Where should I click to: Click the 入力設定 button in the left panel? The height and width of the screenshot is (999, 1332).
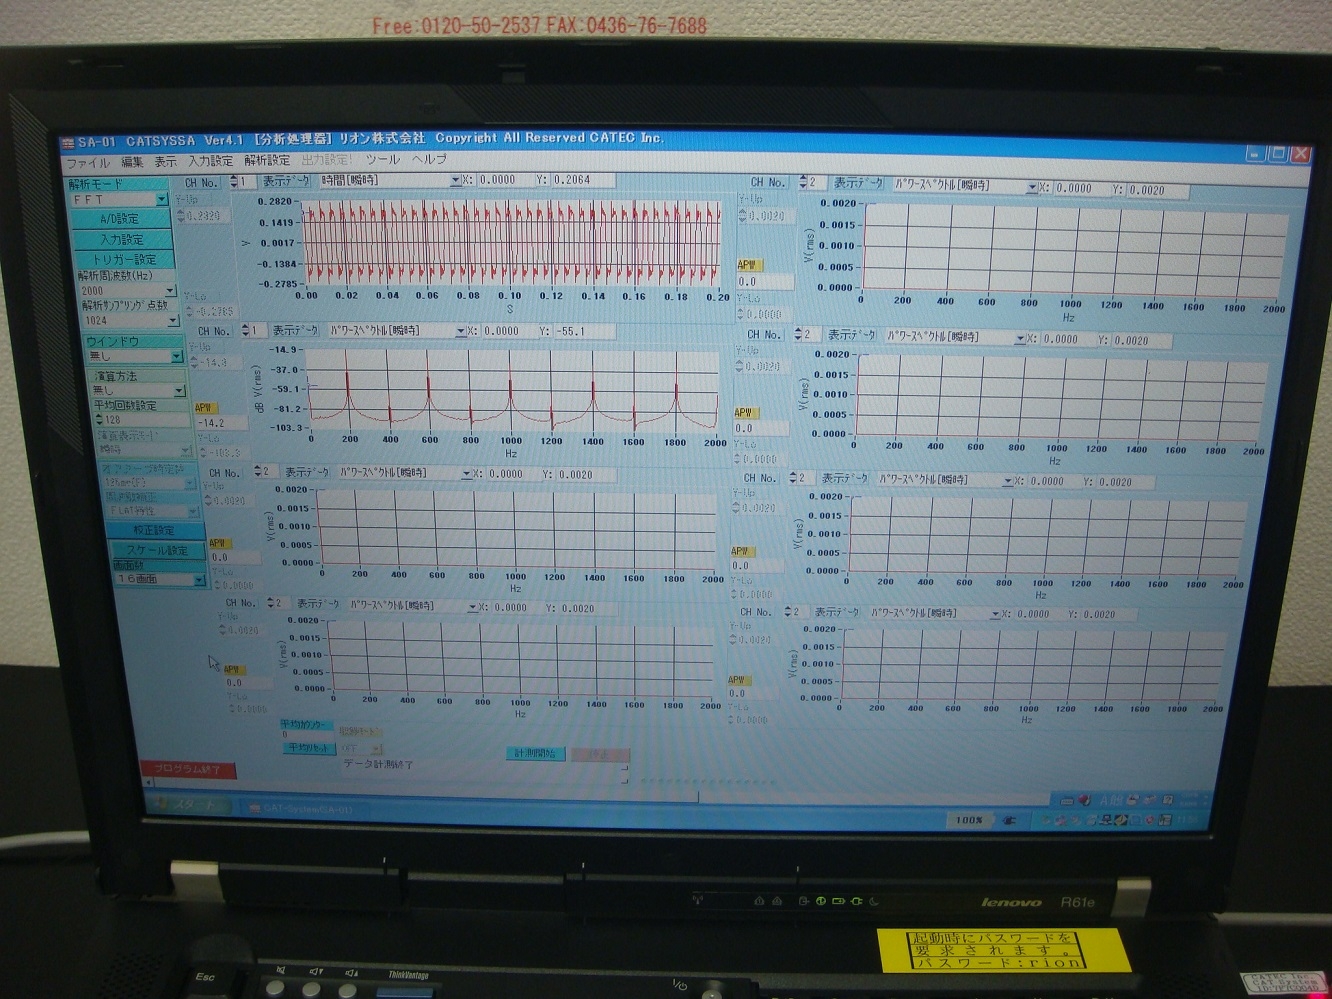pos(121,240)
